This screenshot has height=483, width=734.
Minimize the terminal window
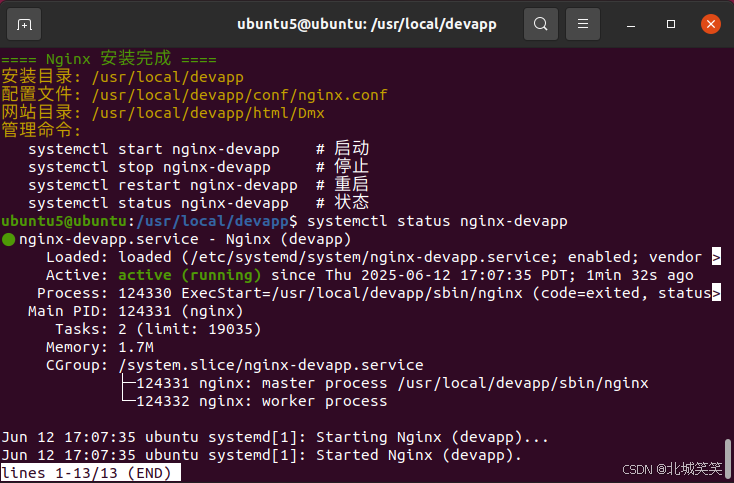[631, 24]
